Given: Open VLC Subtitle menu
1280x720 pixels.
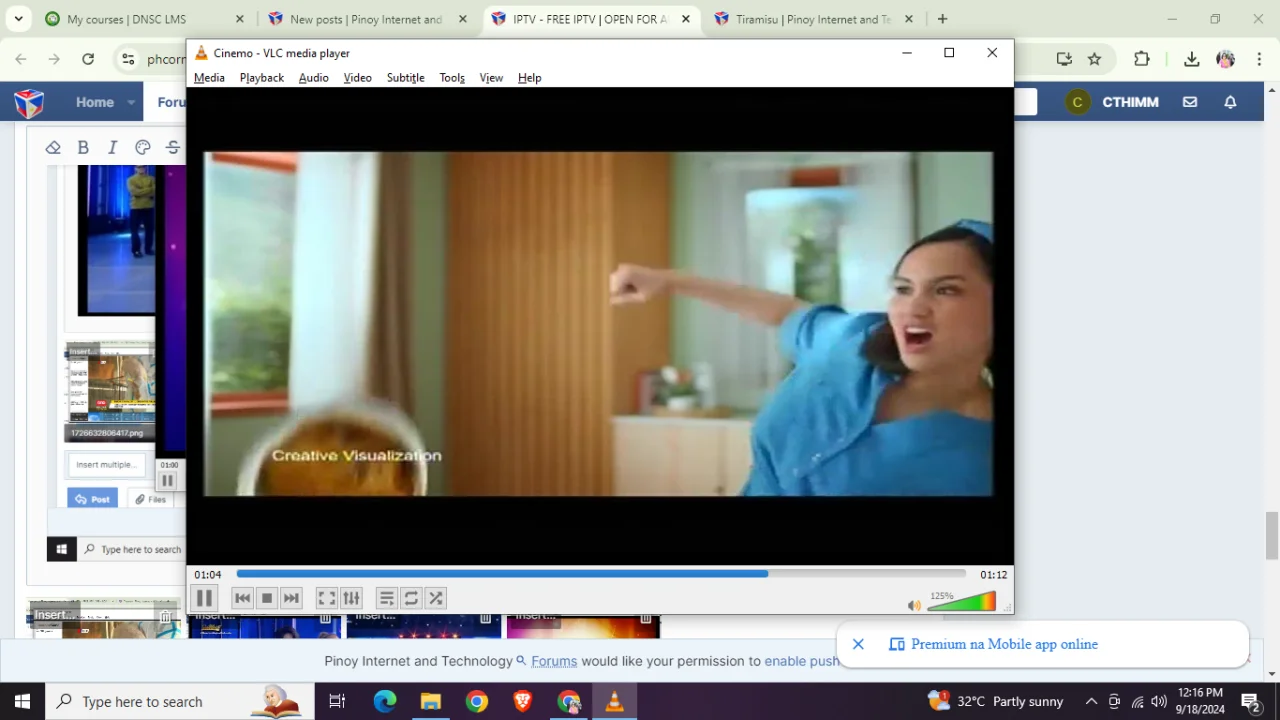Looking at the screenshot, I should click(405, 78).
